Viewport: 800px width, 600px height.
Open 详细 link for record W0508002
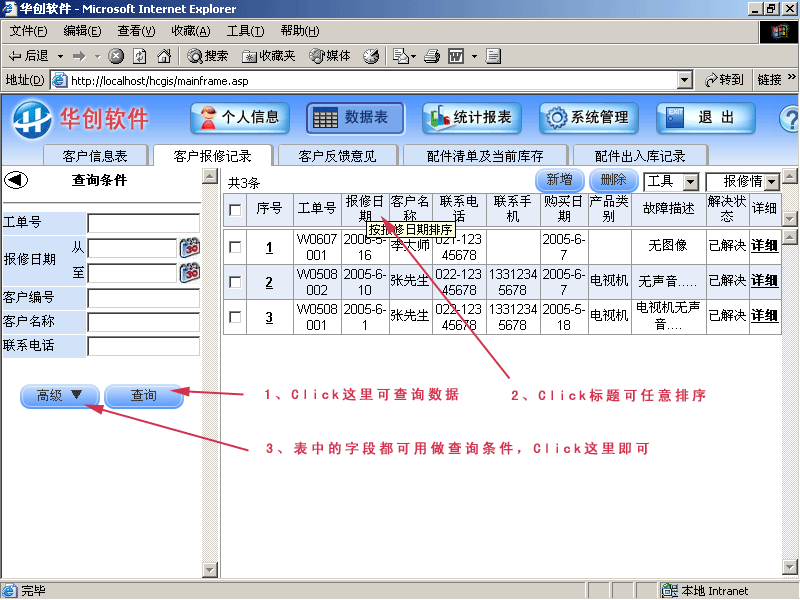click(x=763, y=282)
